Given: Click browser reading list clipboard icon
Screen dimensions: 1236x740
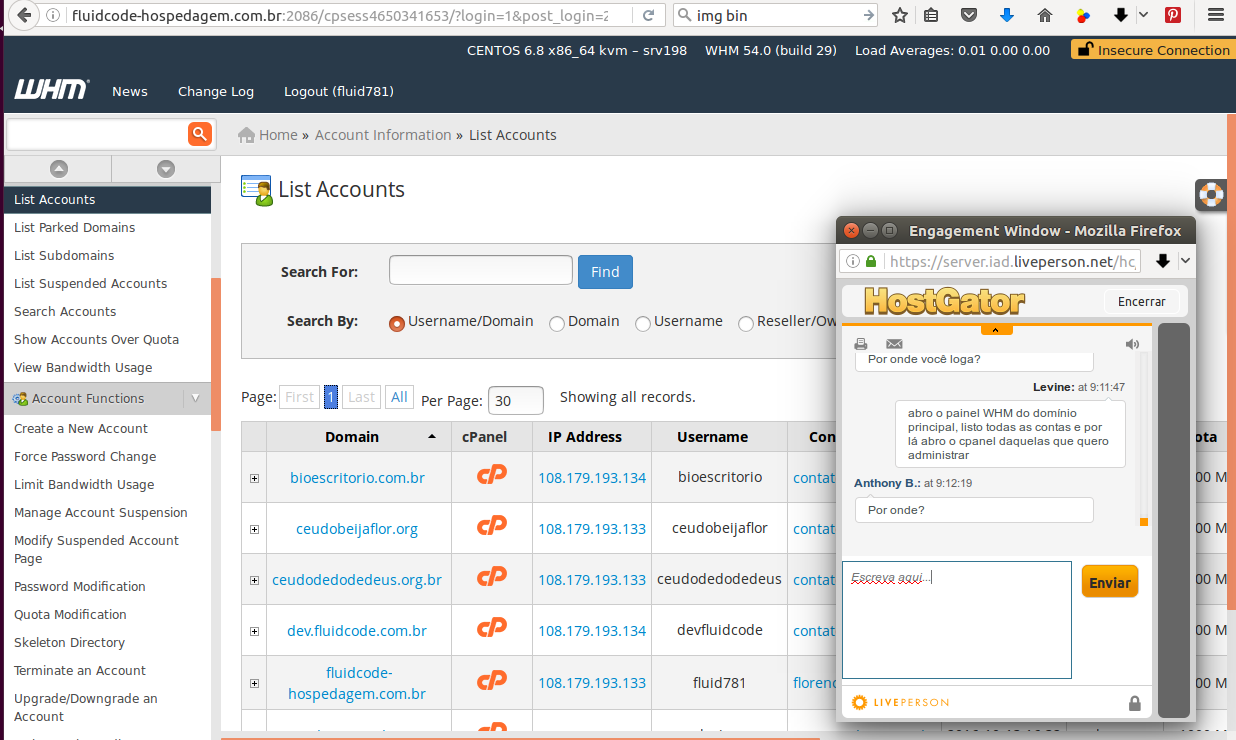Looking at the screenshot, I should (x=931, y=15).
